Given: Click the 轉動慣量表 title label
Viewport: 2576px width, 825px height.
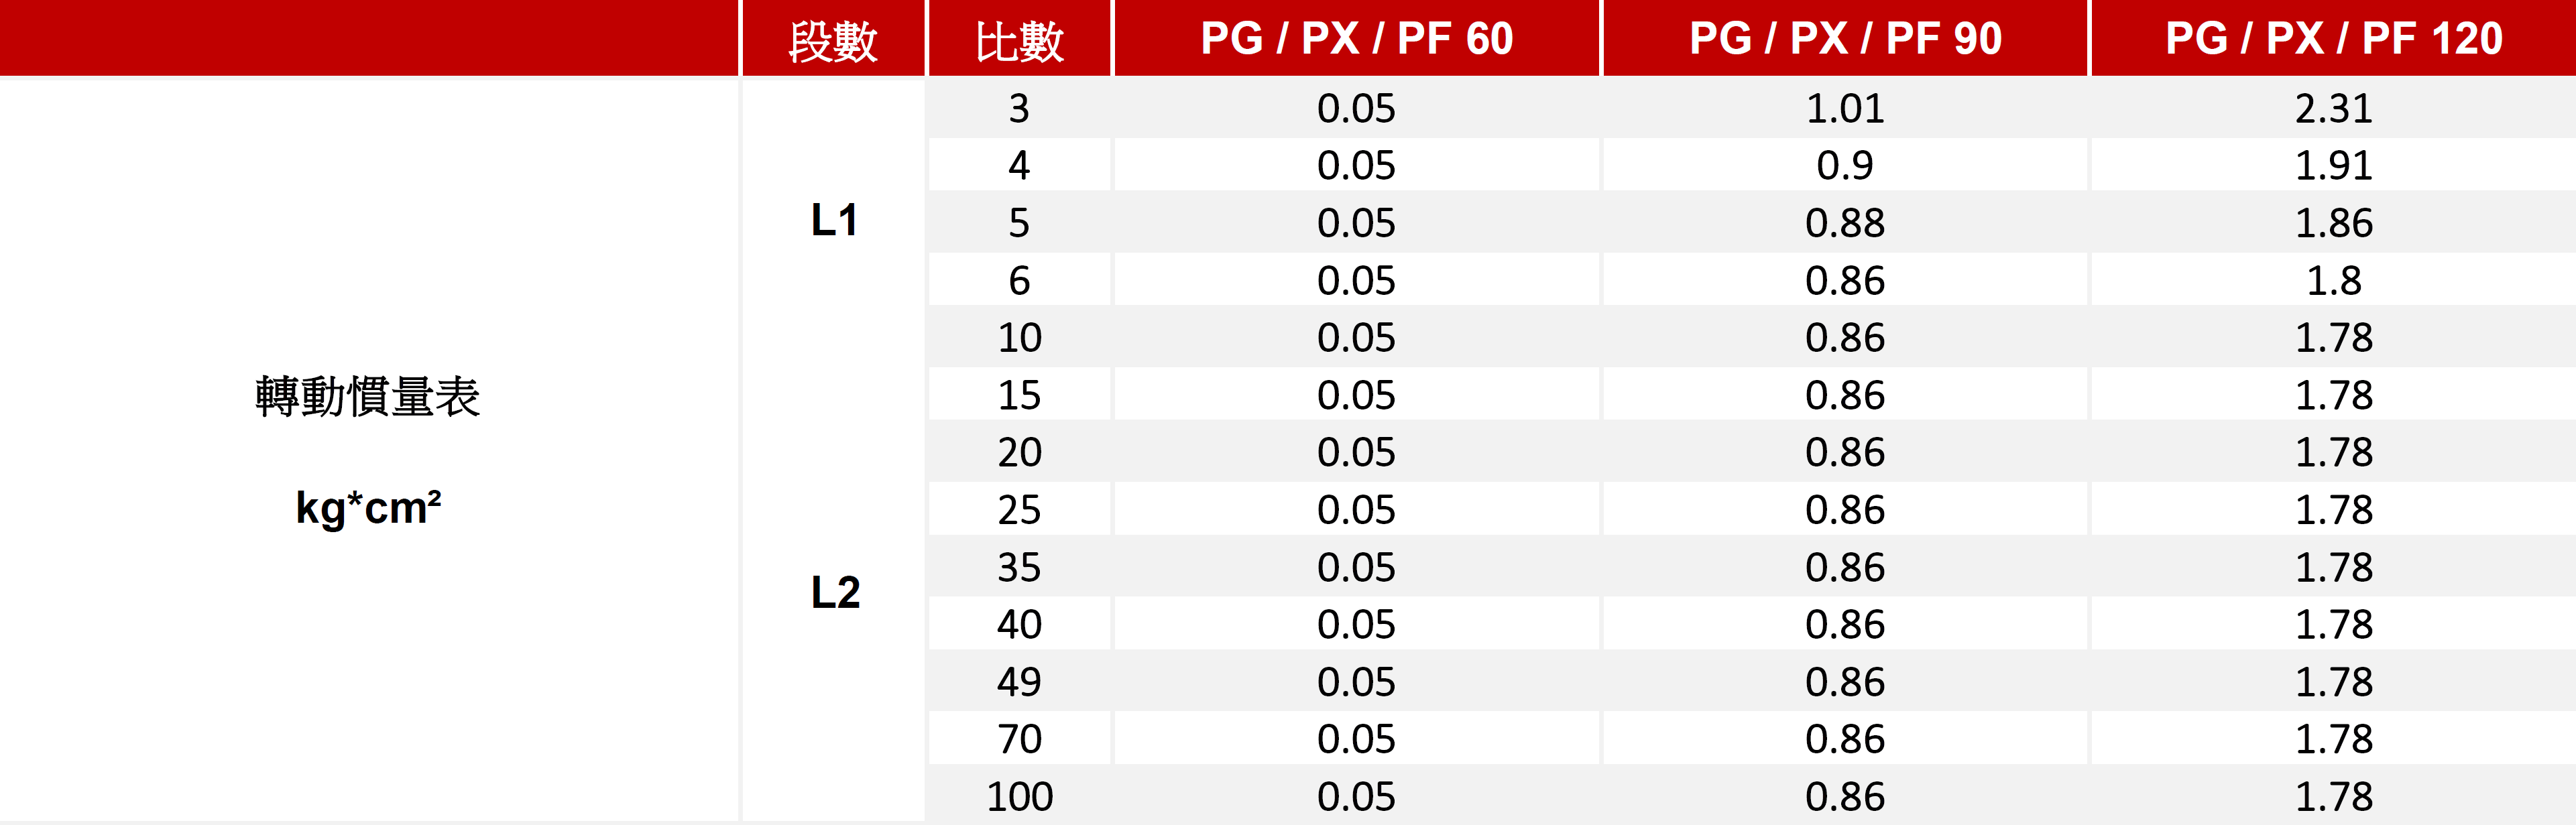Looking at the screenshot, I should (x=368, y=396).
